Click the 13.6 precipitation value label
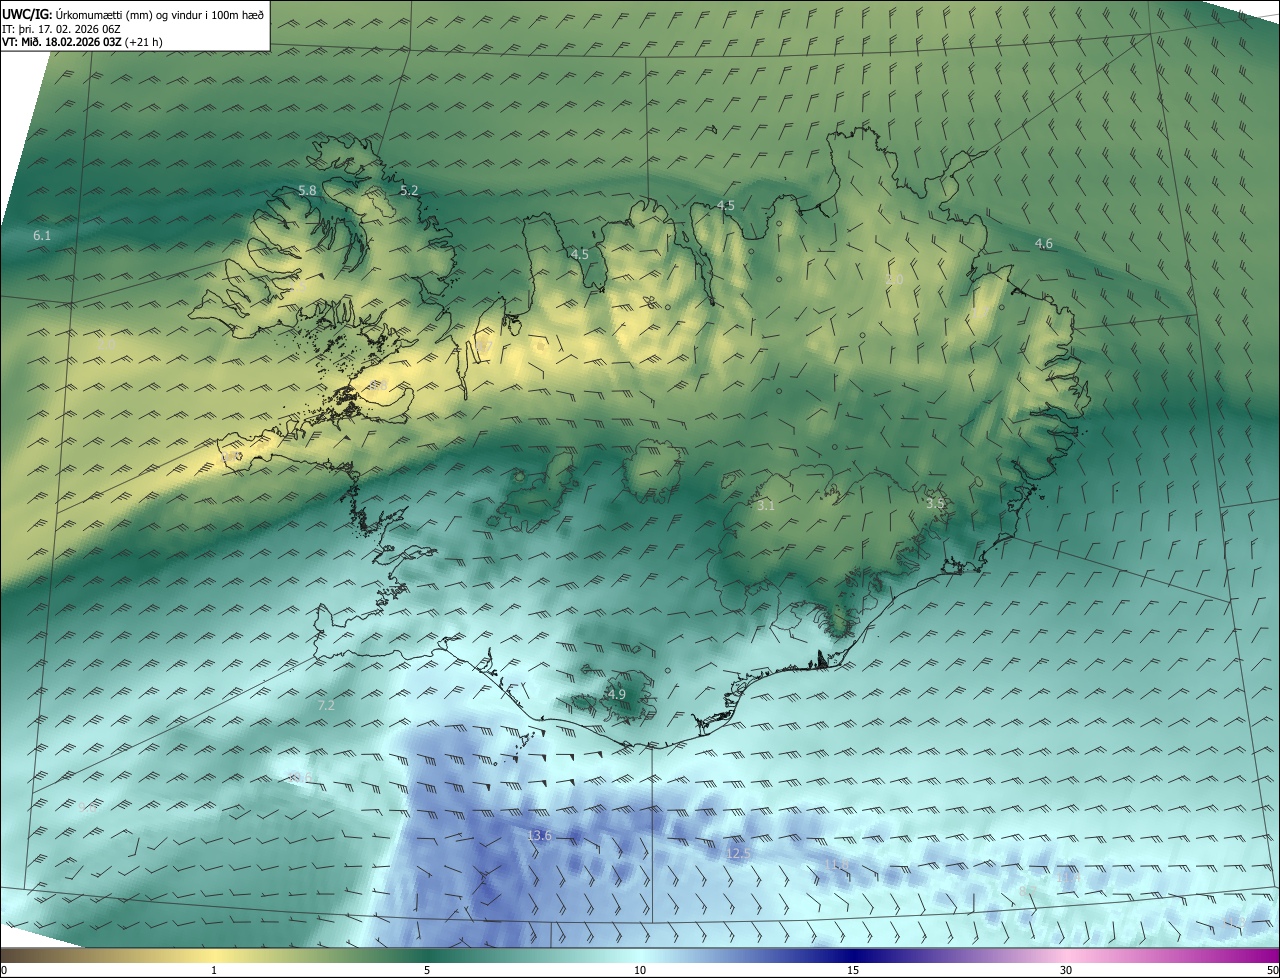 (539, 835)
